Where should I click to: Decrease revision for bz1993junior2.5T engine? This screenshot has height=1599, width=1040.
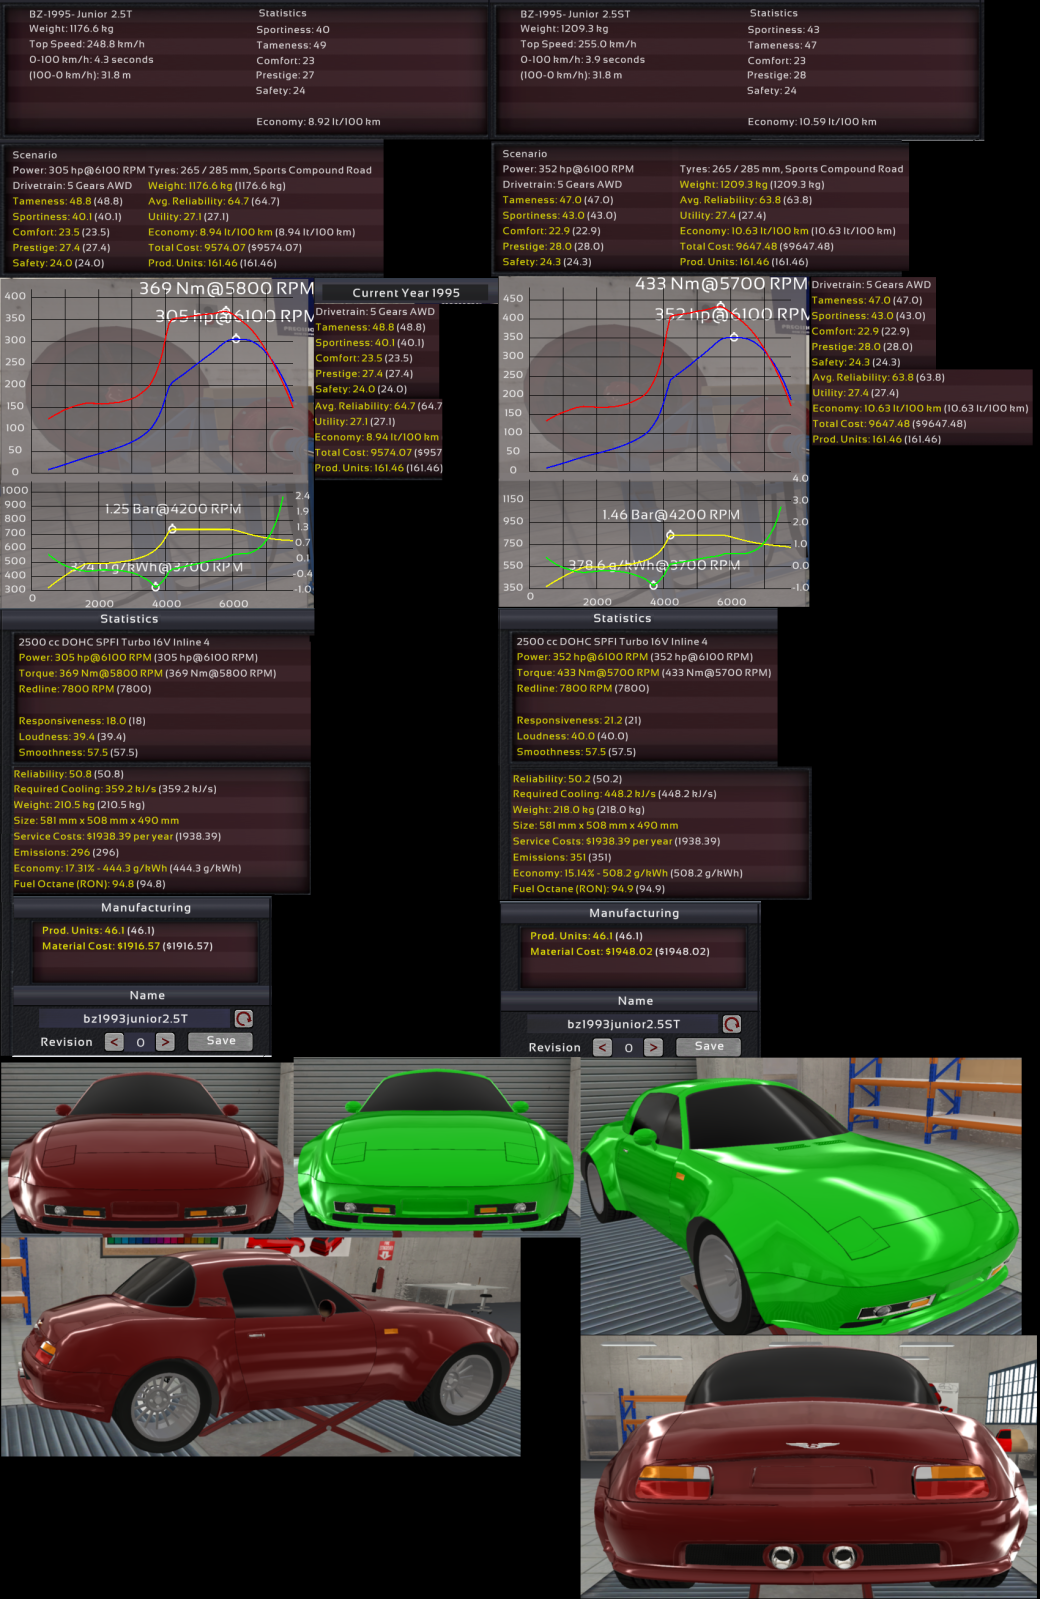115,1042
